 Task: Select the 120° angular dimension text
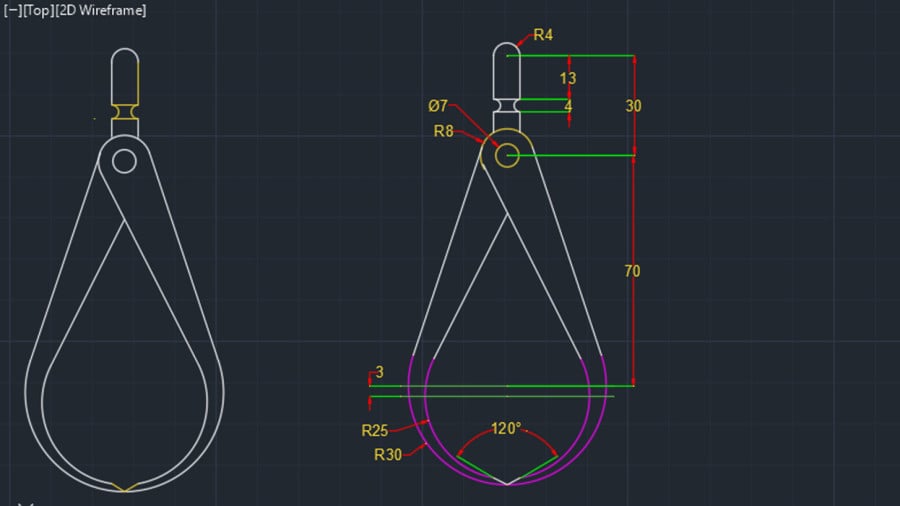click(x=506, y=429)
